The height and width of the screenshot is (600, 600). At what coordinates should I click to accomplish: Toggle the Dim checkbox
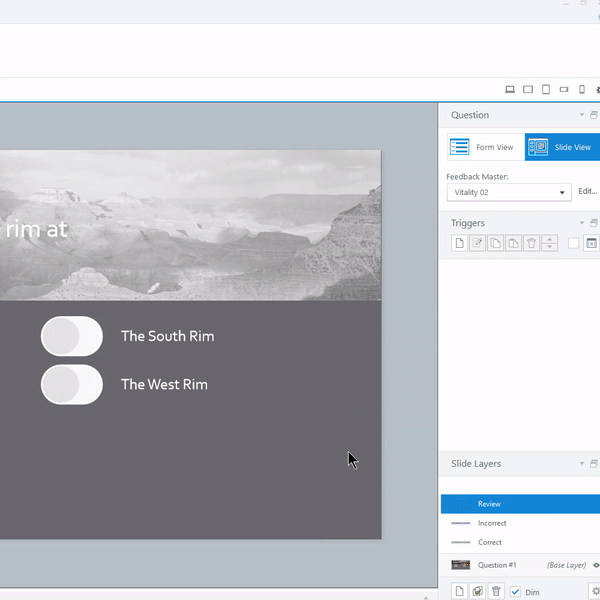point(515,592)
